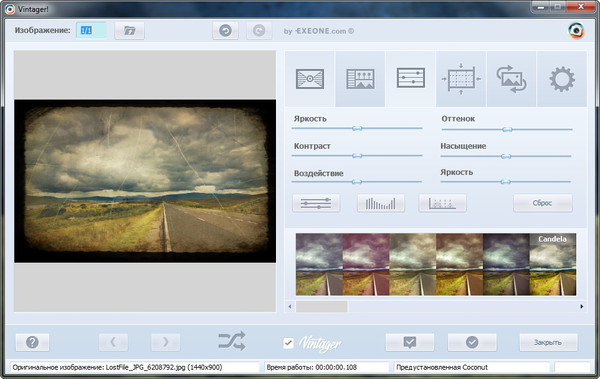
Task: Select the Candela preset thumbnail
Action: click(553, 264)
